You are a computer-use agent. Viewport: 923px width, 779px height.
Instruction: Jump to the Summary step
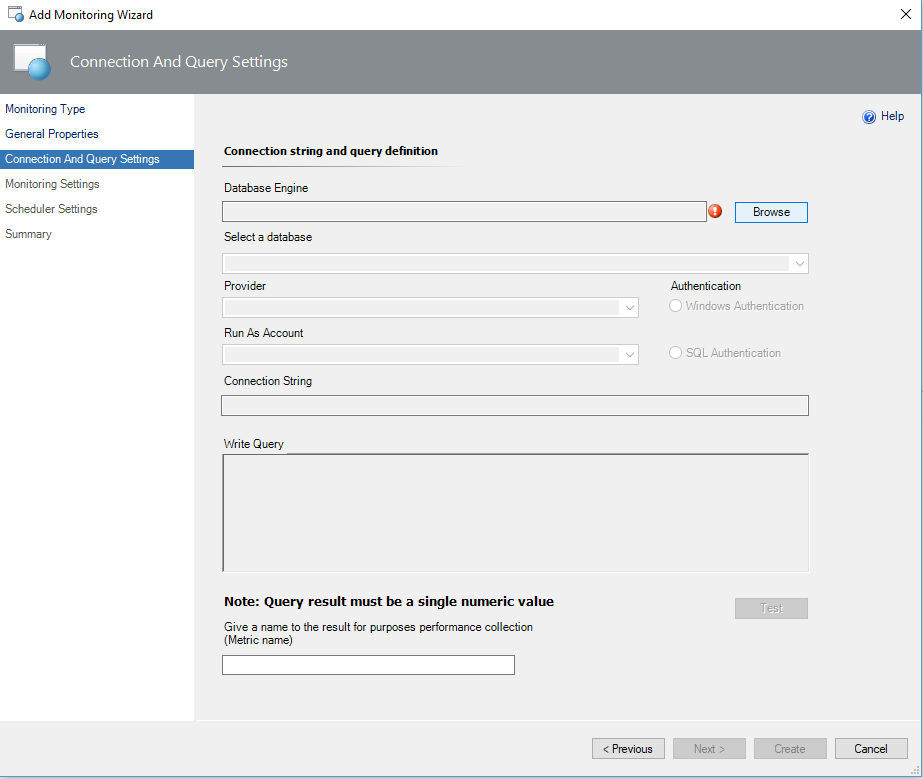click(28, 234)
